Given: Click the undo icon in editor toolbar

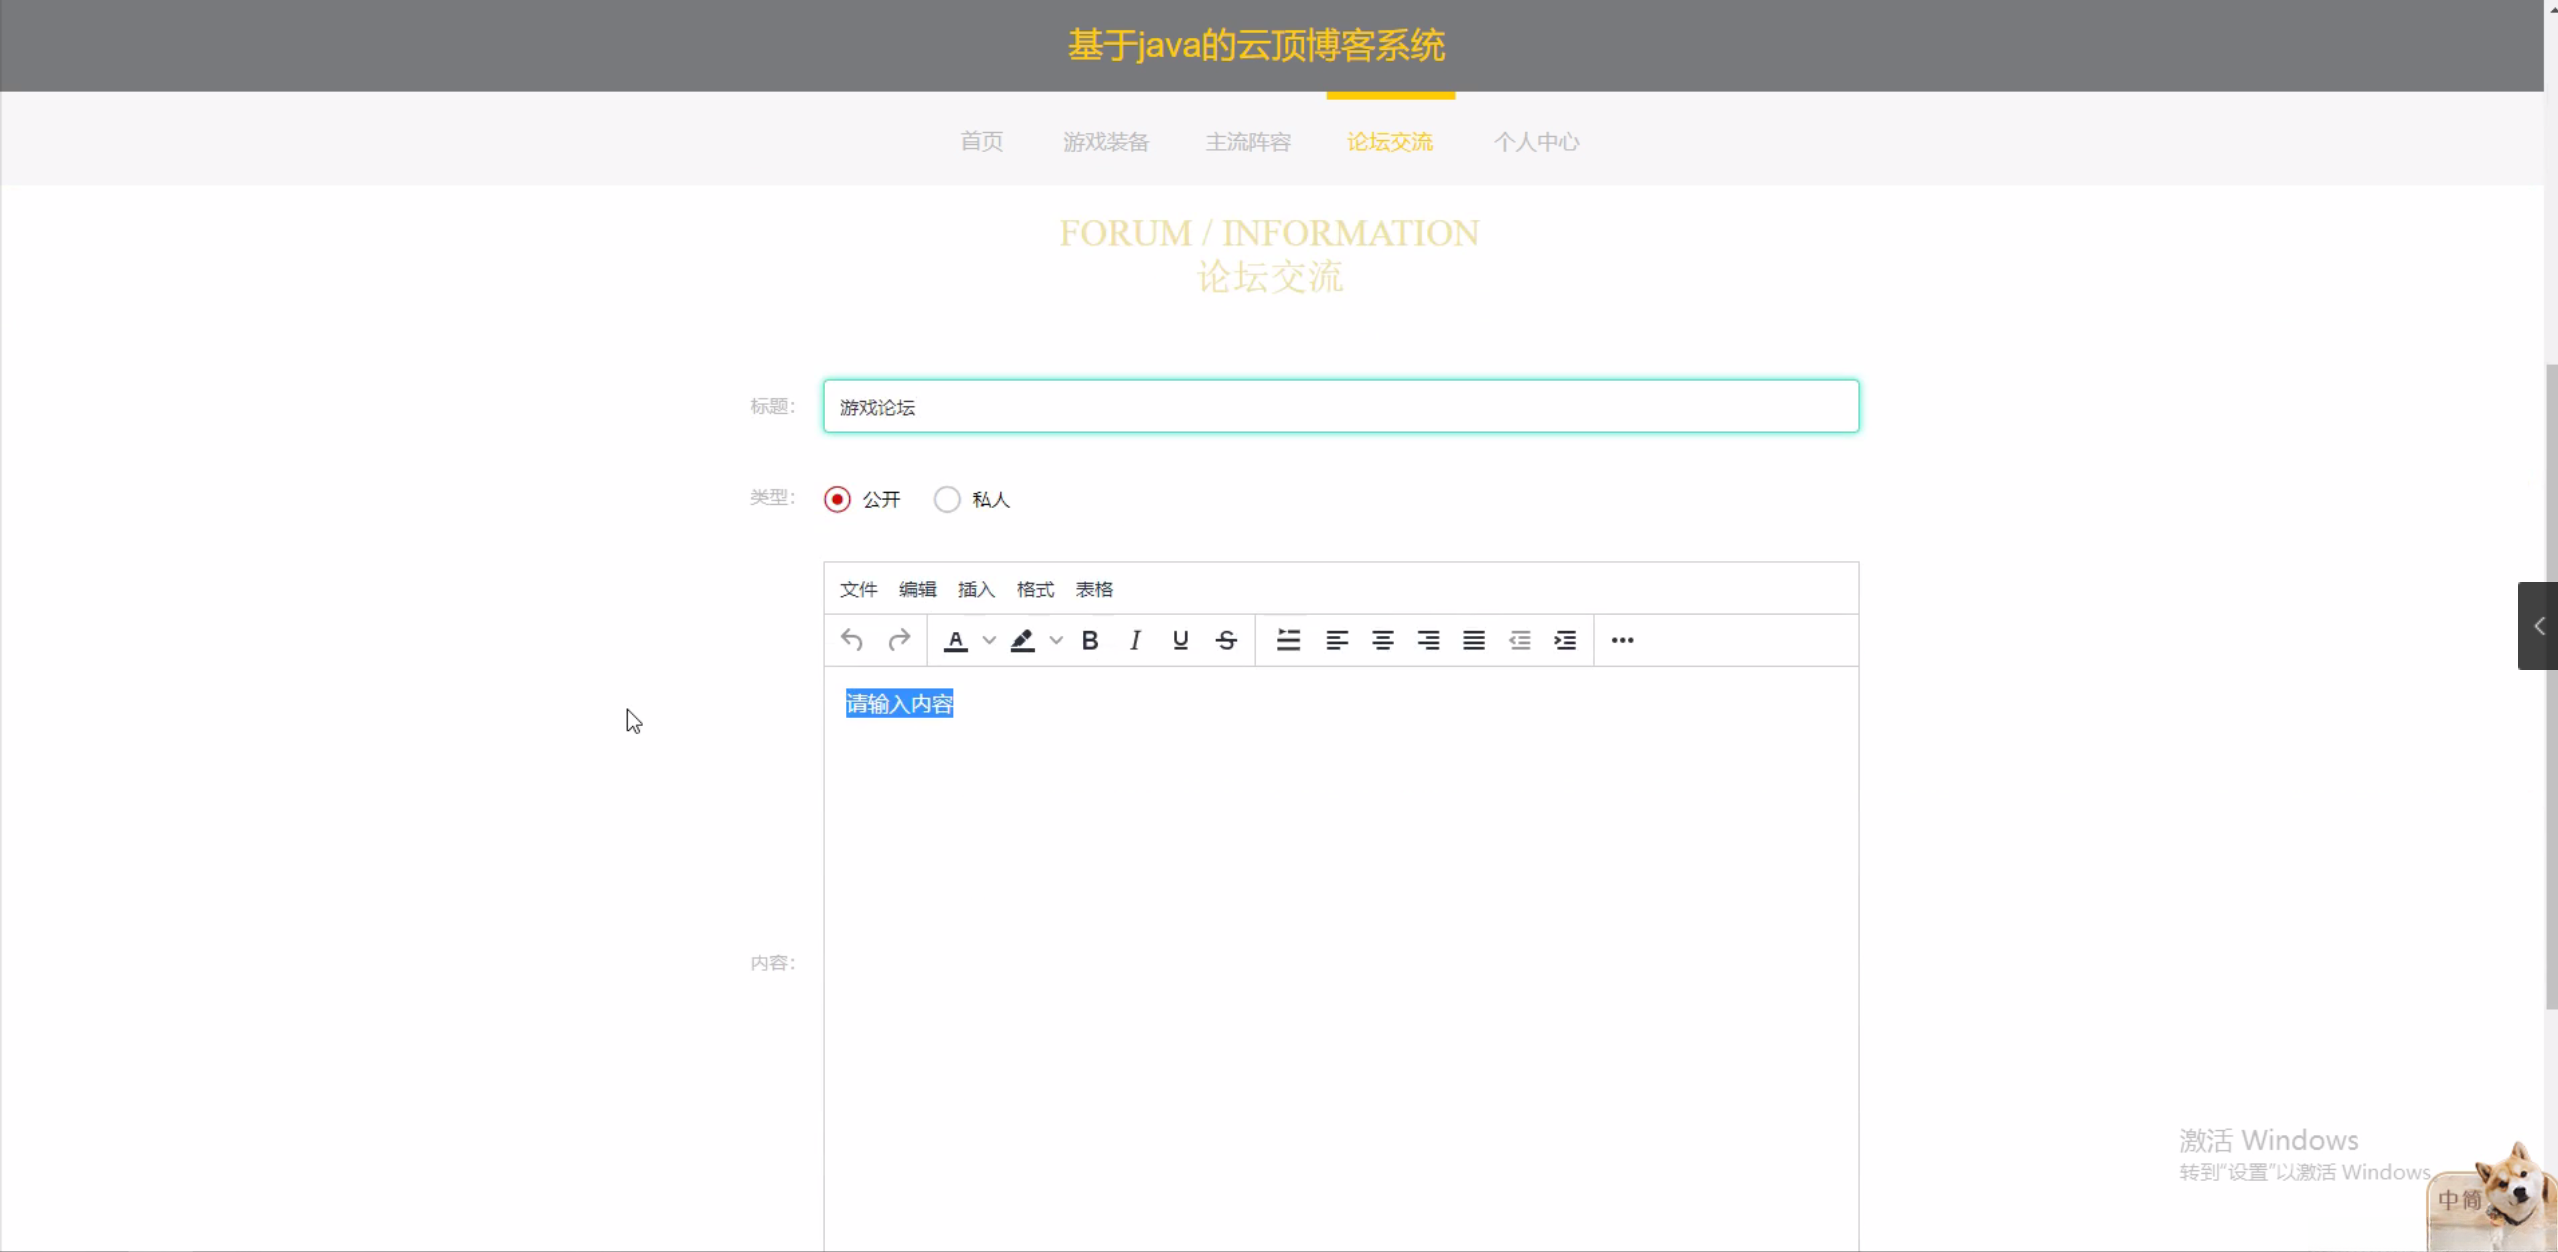Looking at the screenshot, I should click(x=852, y=640).
